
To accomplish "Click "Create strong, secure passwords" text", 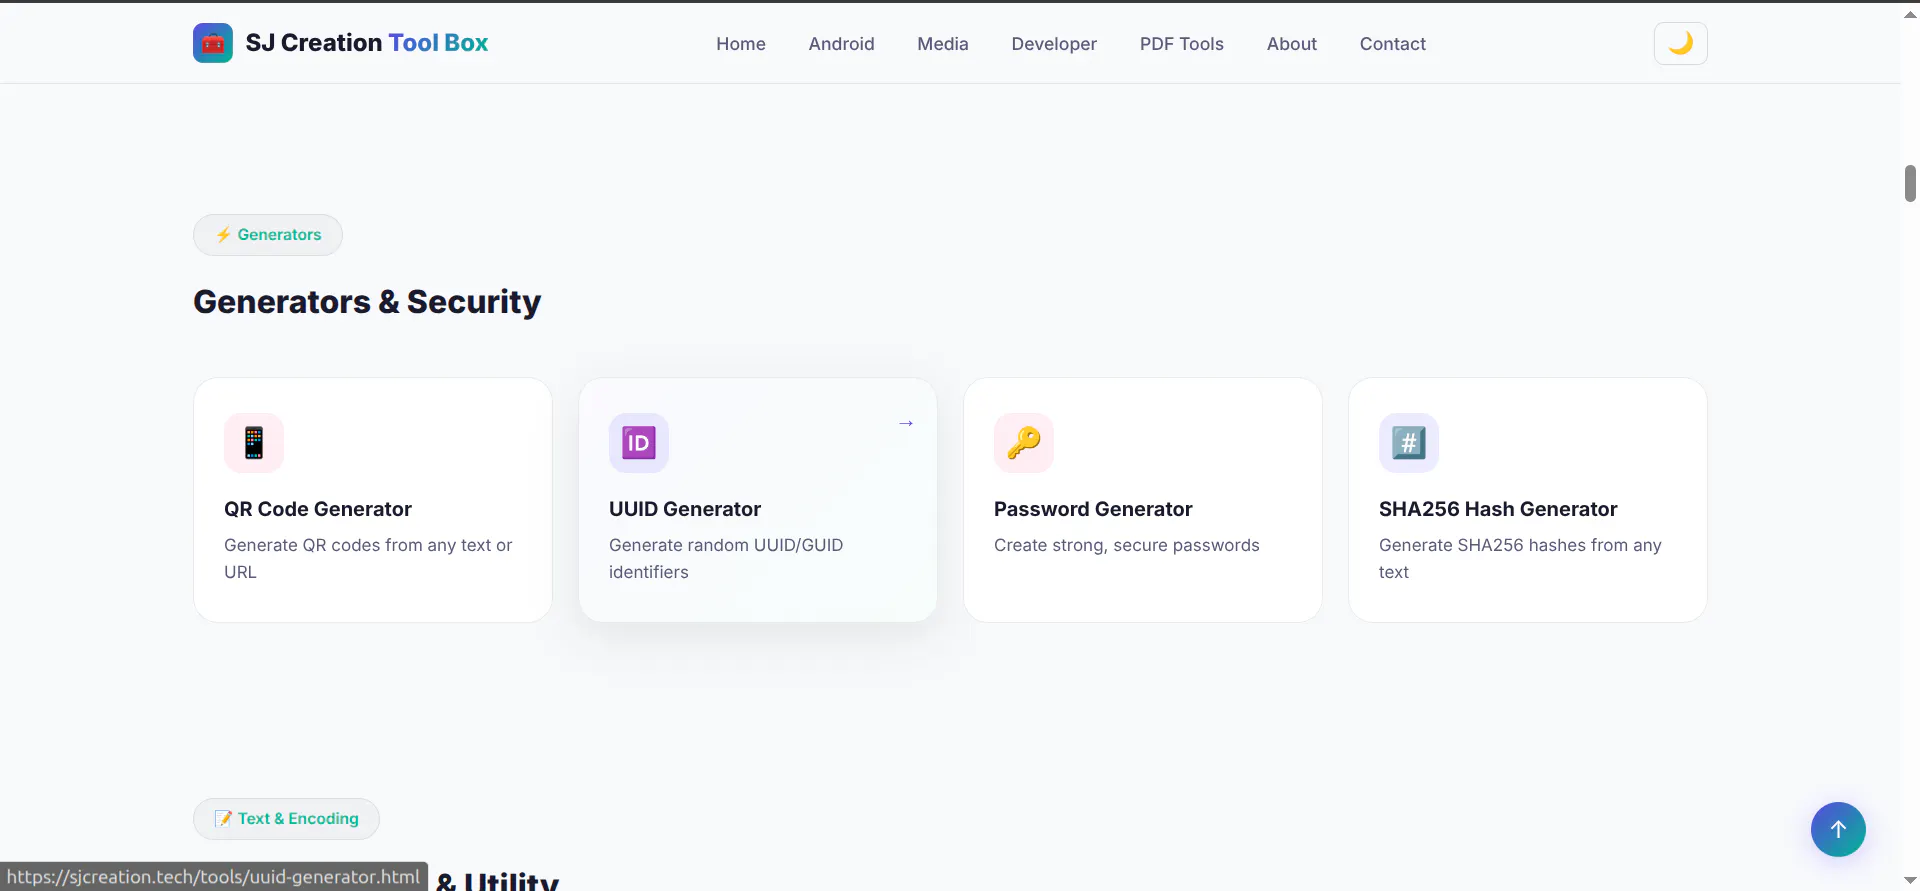I will (x=1127, y=545).
